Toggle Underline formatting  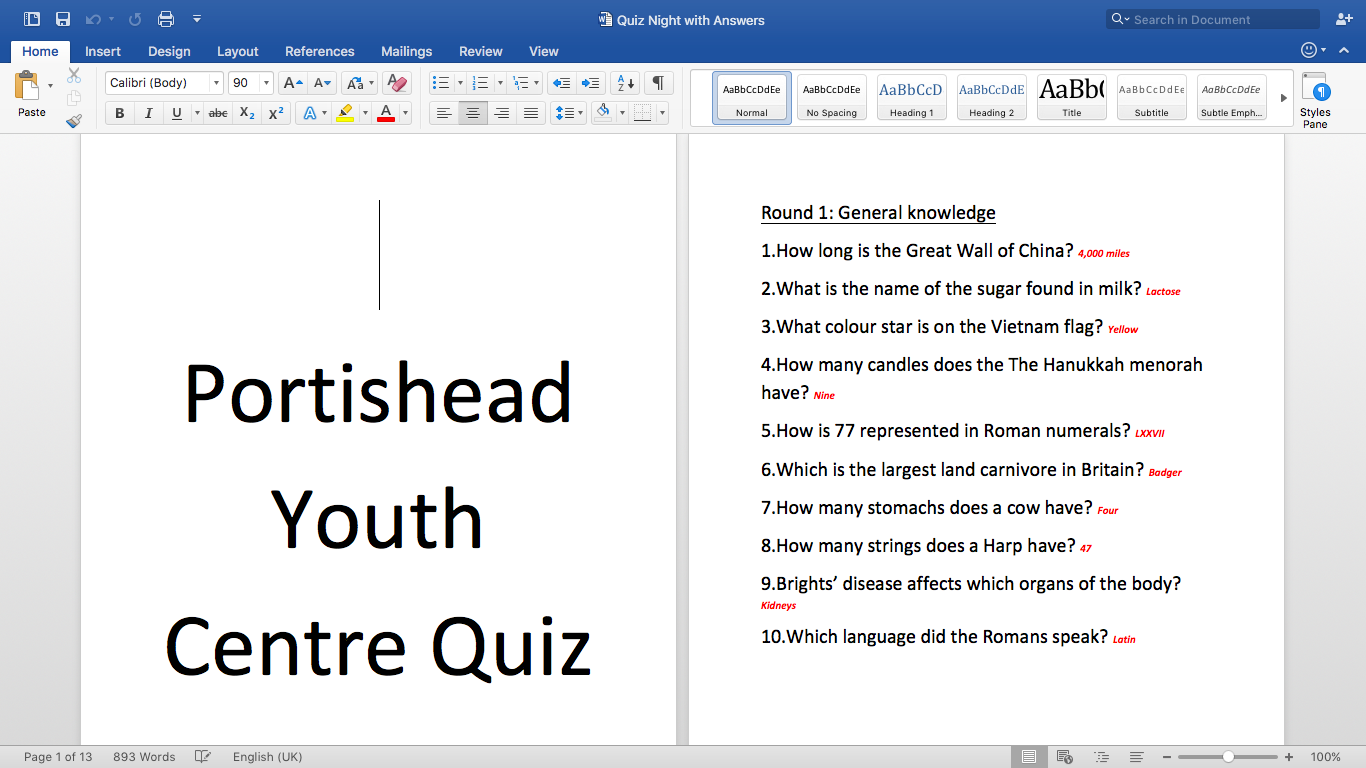(177, 113)
